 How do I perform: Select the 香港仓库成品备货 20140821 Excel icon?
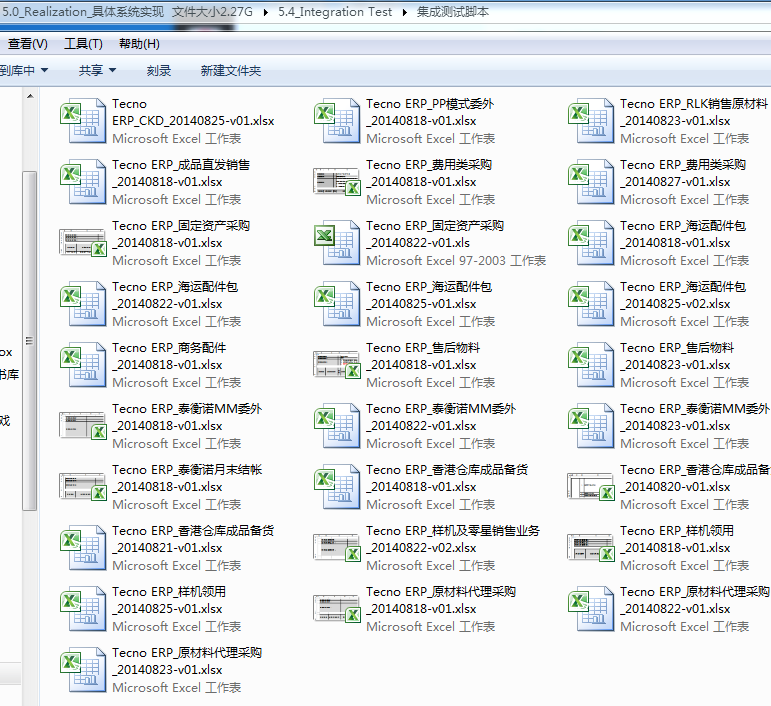point(83,548)
